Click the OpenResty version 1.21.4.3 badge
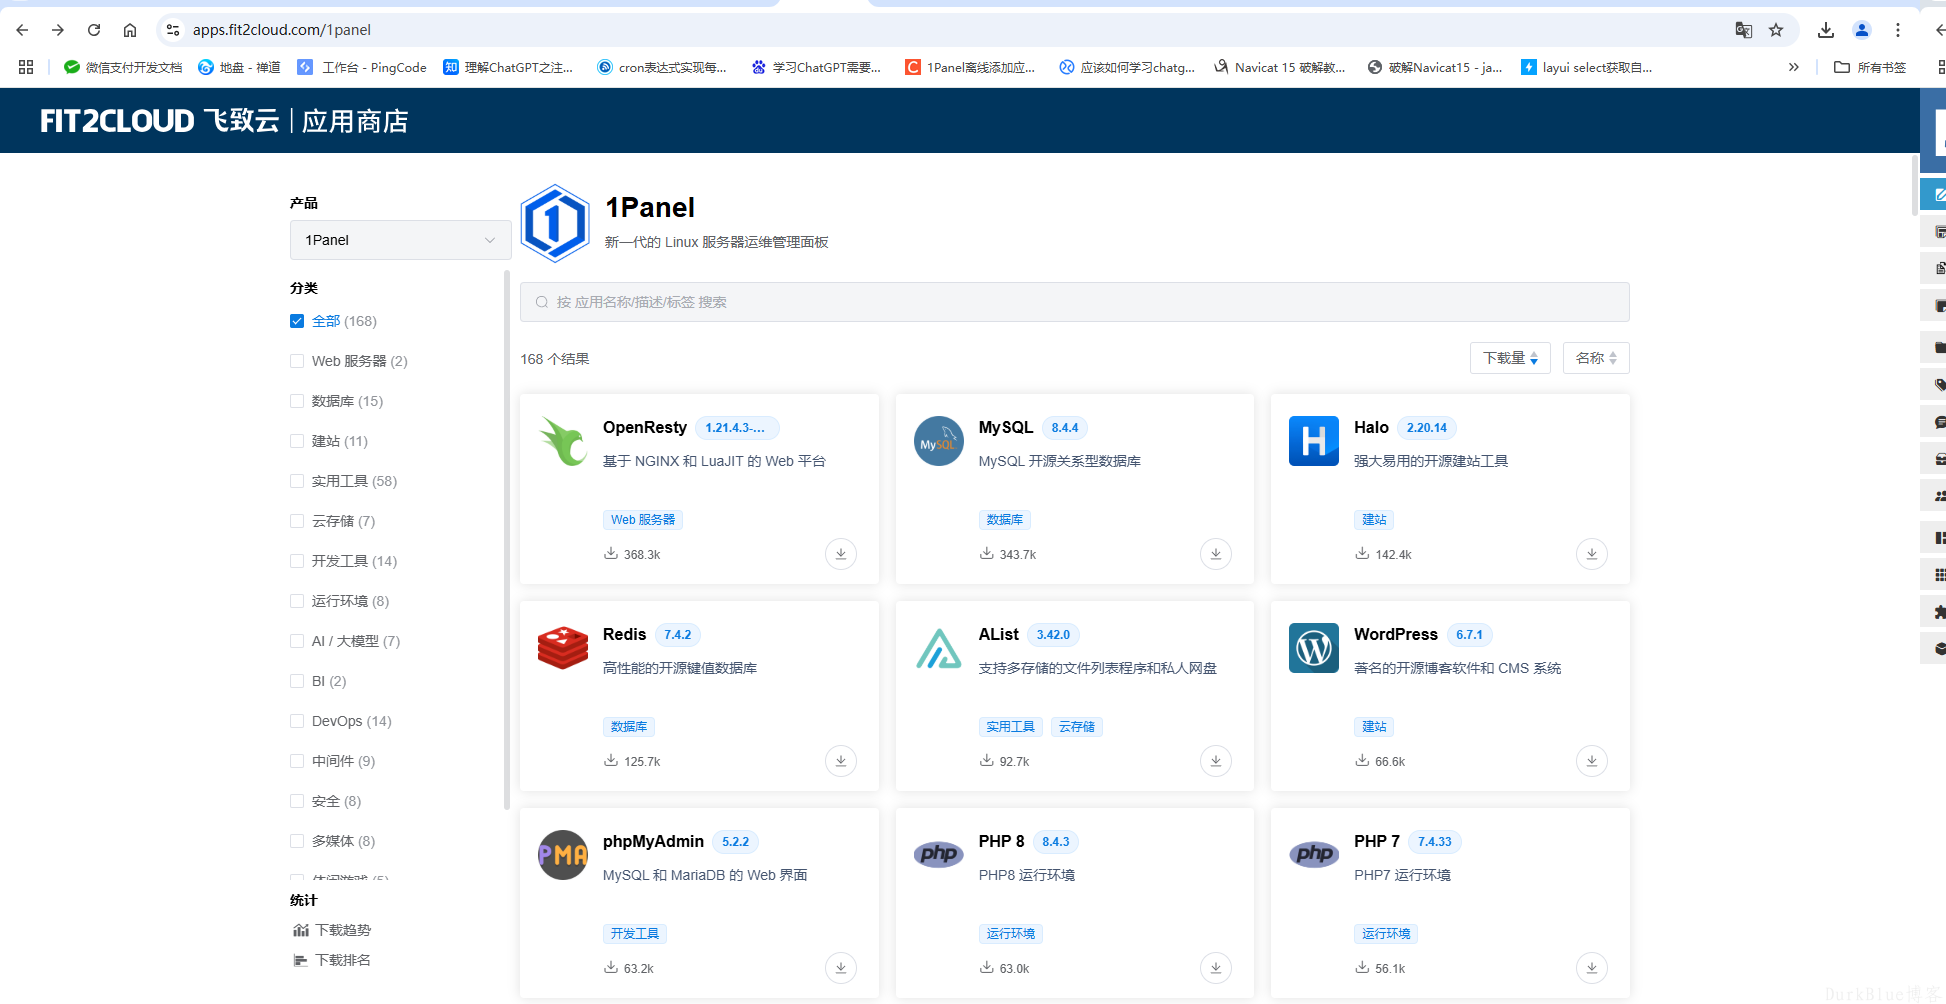Screen dimensions: 1946x1004 [736, 428]
